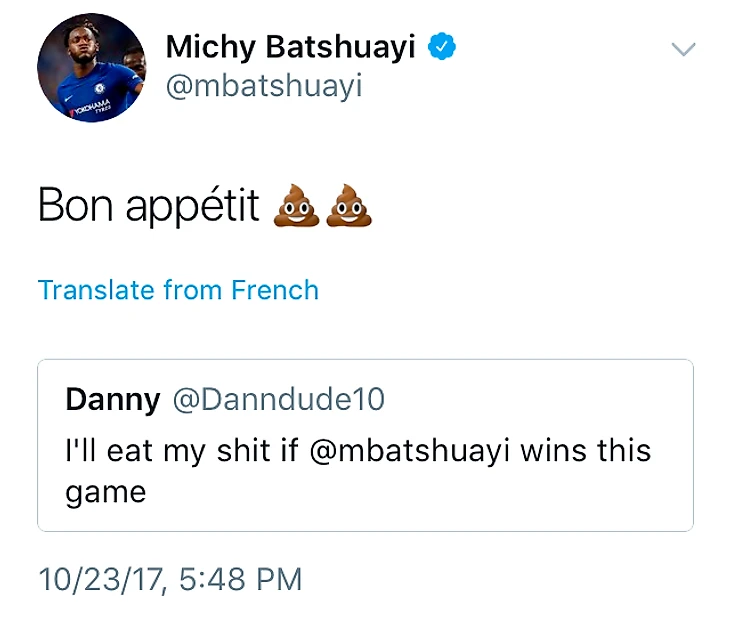This screenshot has height=621, width=730.
Task: Click the blue verified badge
Action: pos(442,47)
